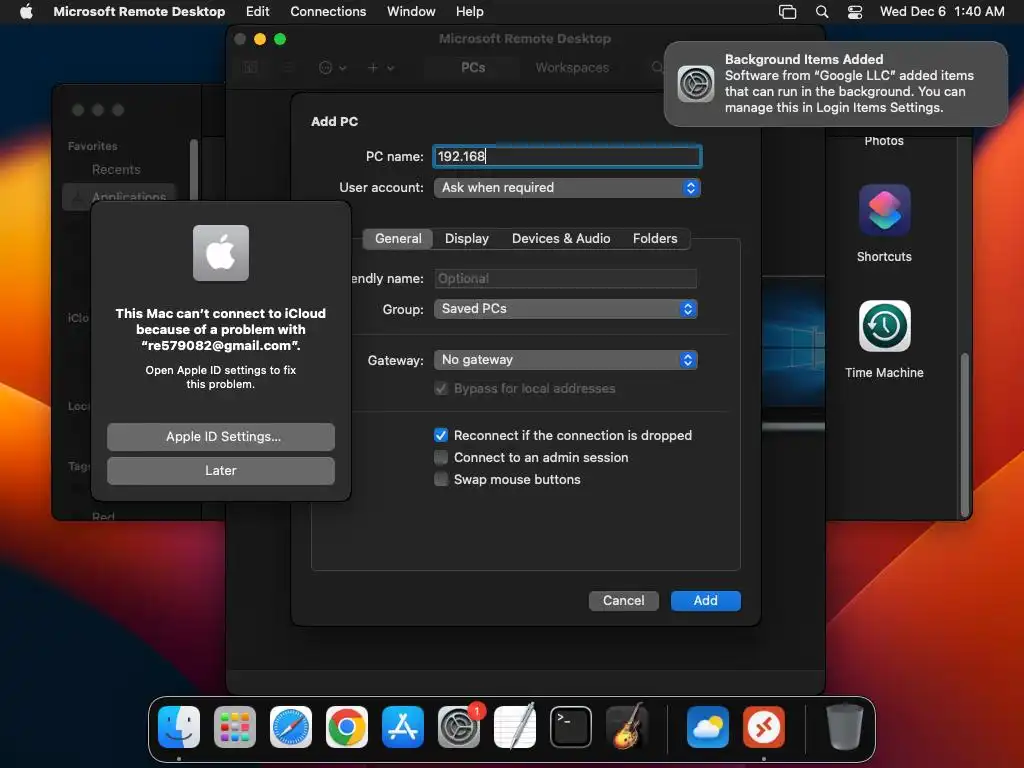Open TextEdit from the Dock
Viewport: 1024px width, 768px height.
click(x=515, y=727)
